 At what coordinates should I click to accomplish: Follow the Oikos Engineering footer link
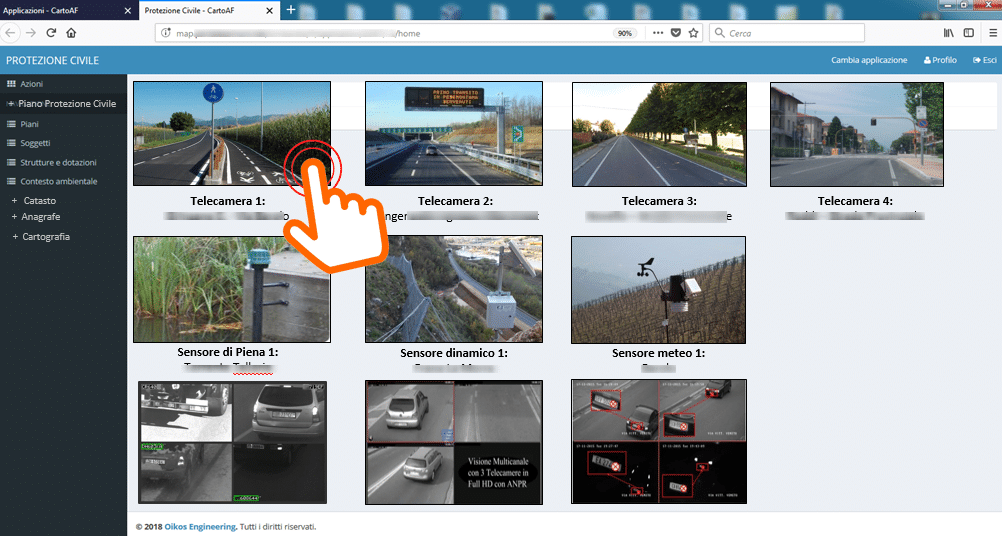coord(200,527)
